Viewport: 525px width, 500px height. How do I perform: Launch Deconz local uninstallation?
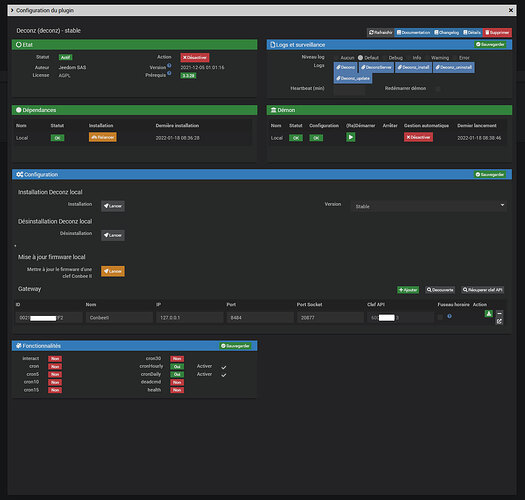[113, 235]
